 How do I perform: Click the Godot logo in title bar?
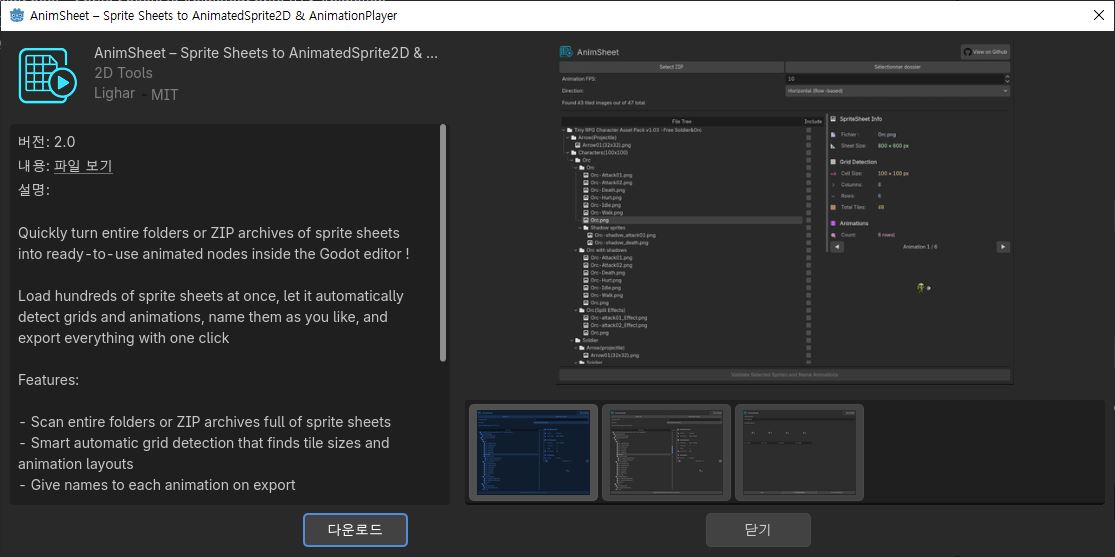(x=17, y=15)
